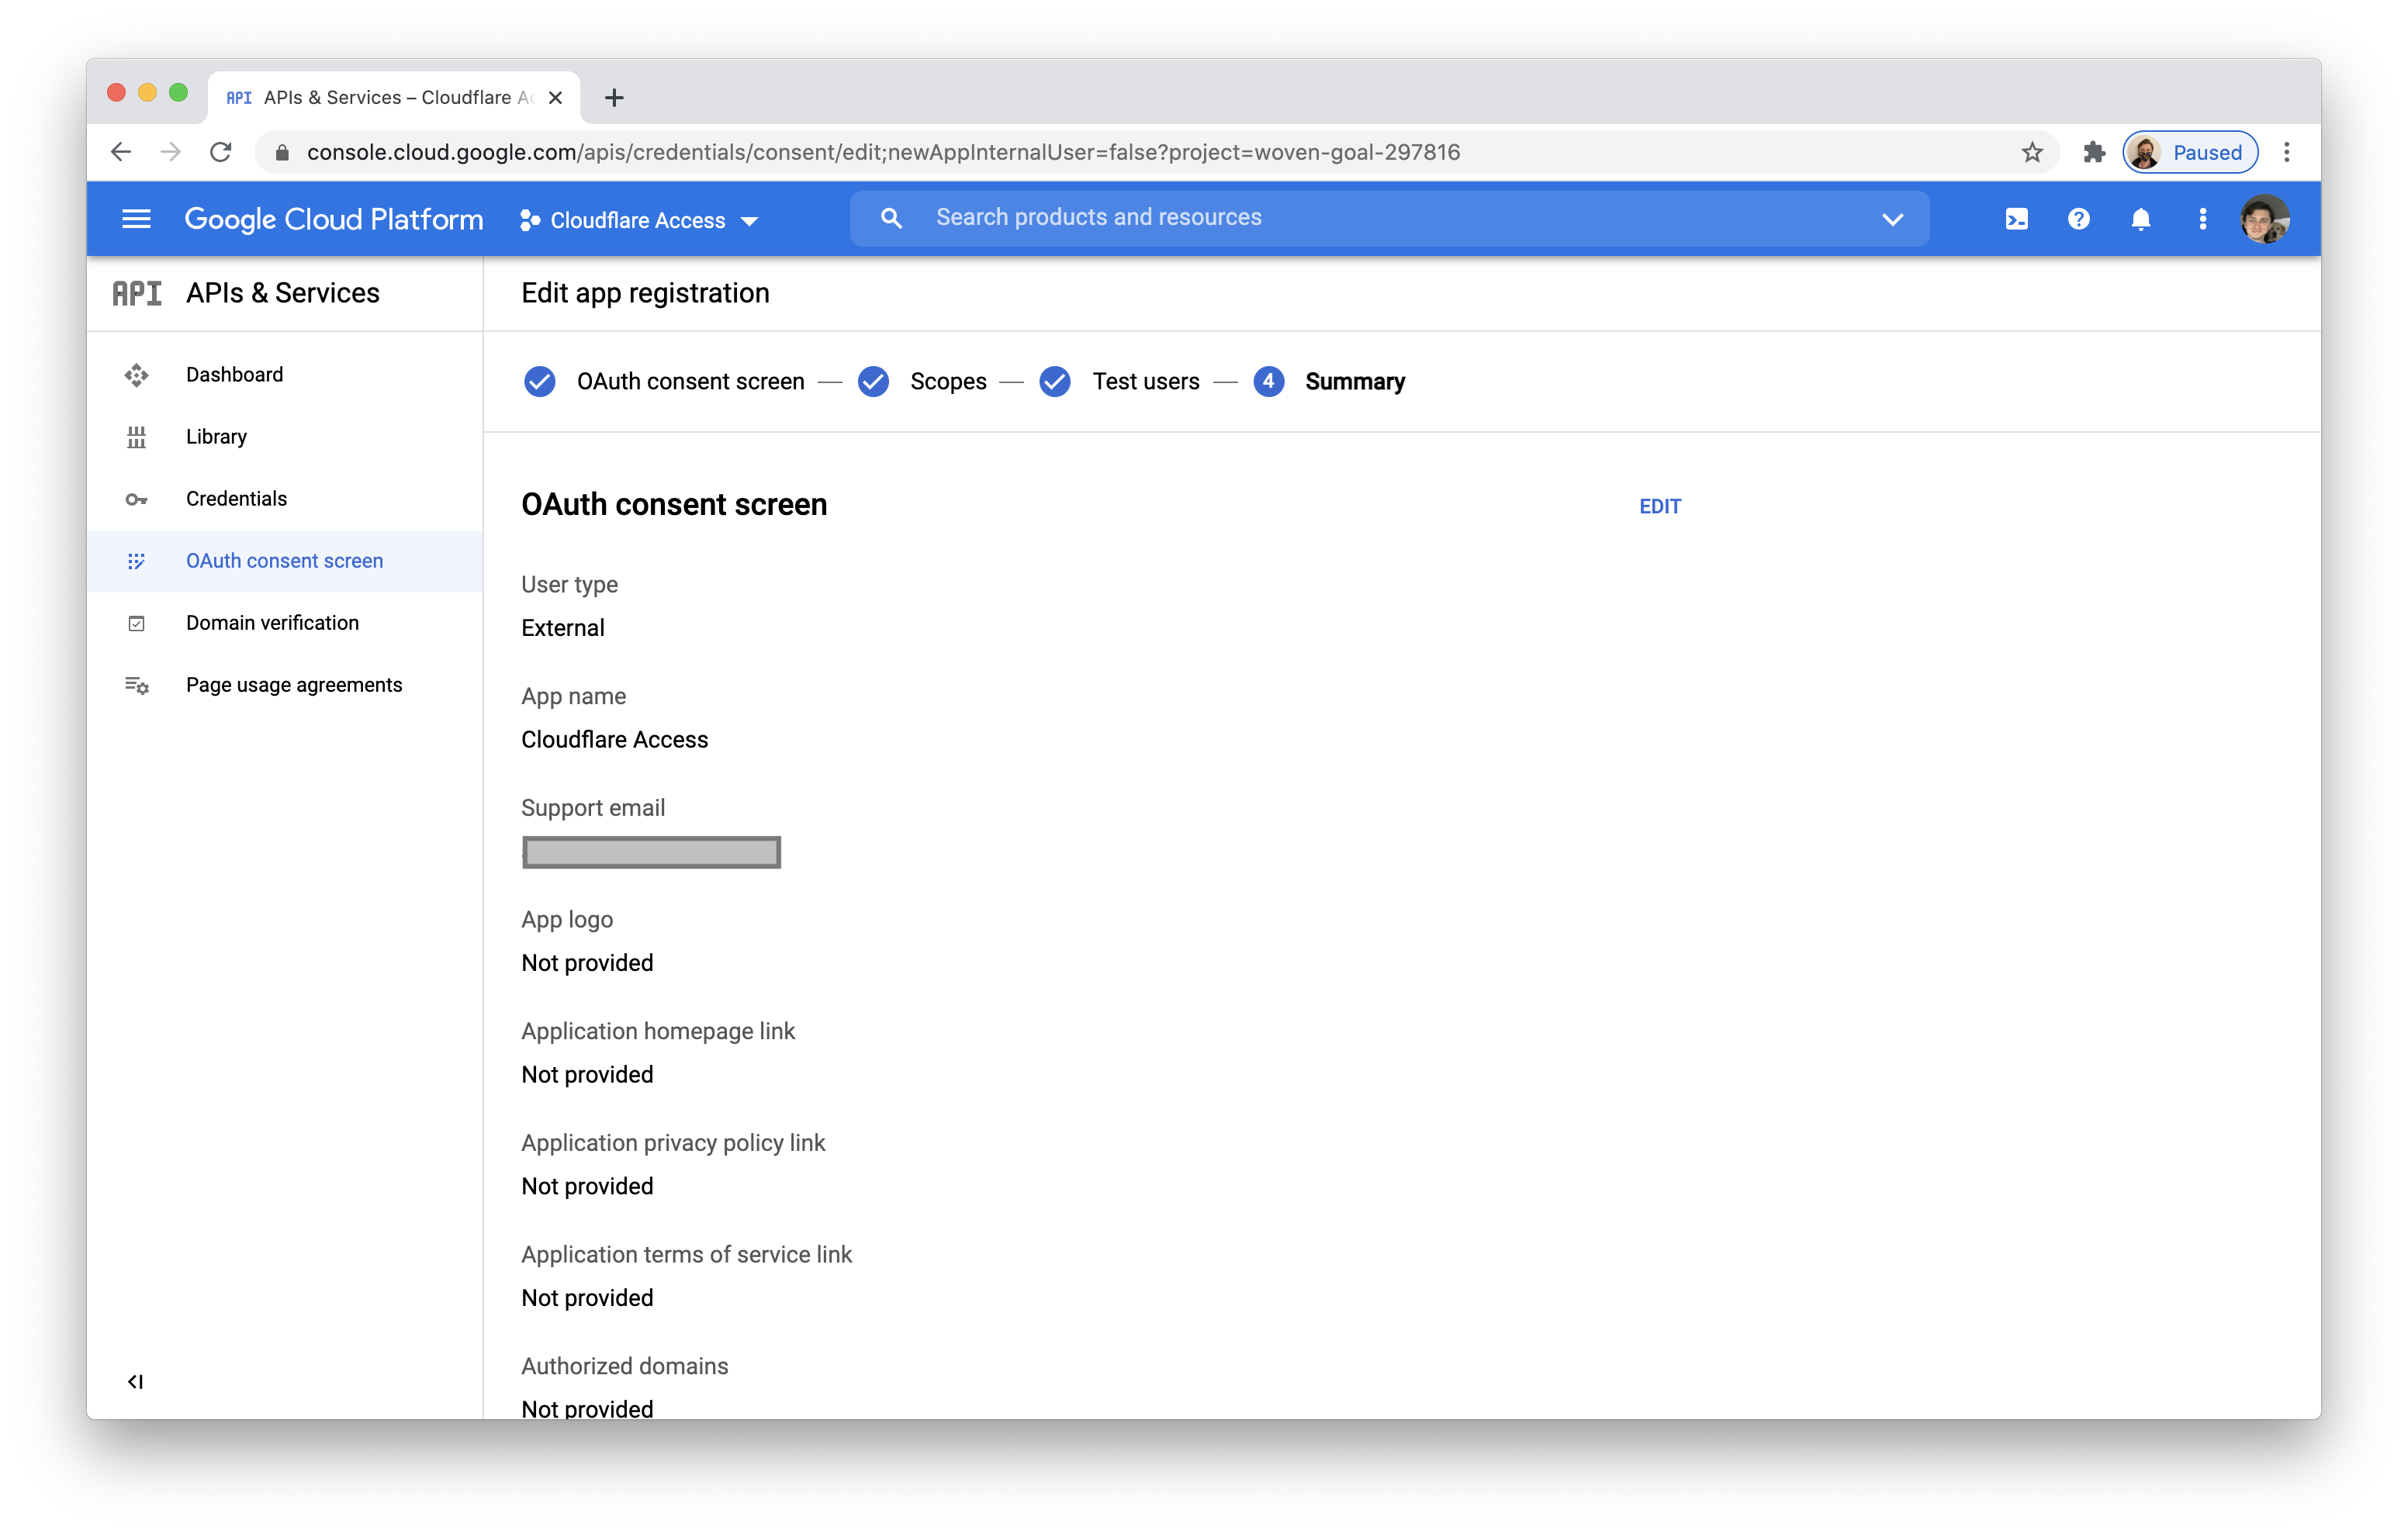
Task: Select Credentials in sidebar
Action: (236, 498)
